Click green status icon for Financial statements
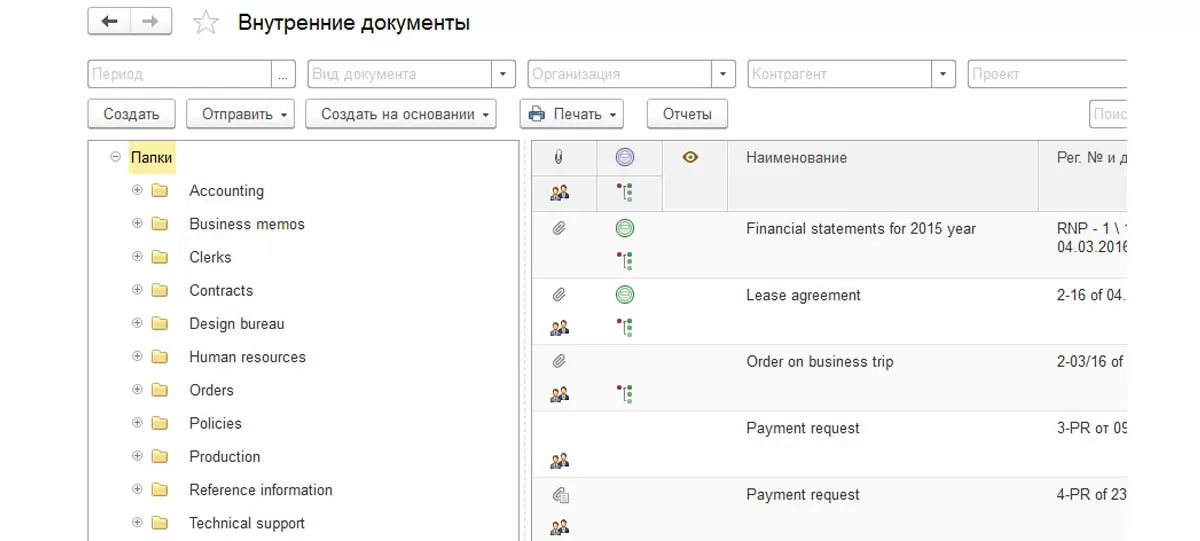The height and width of the screenshot is (541, 1200). 625,228
